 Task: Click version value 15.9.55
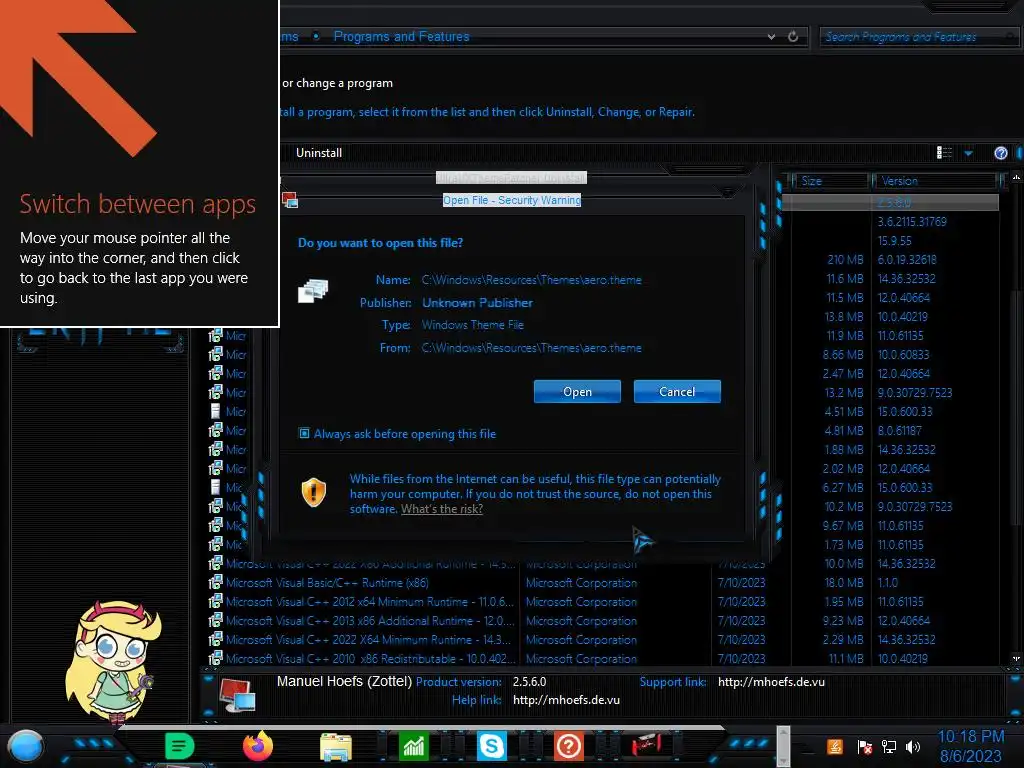[x=894, y=240]
